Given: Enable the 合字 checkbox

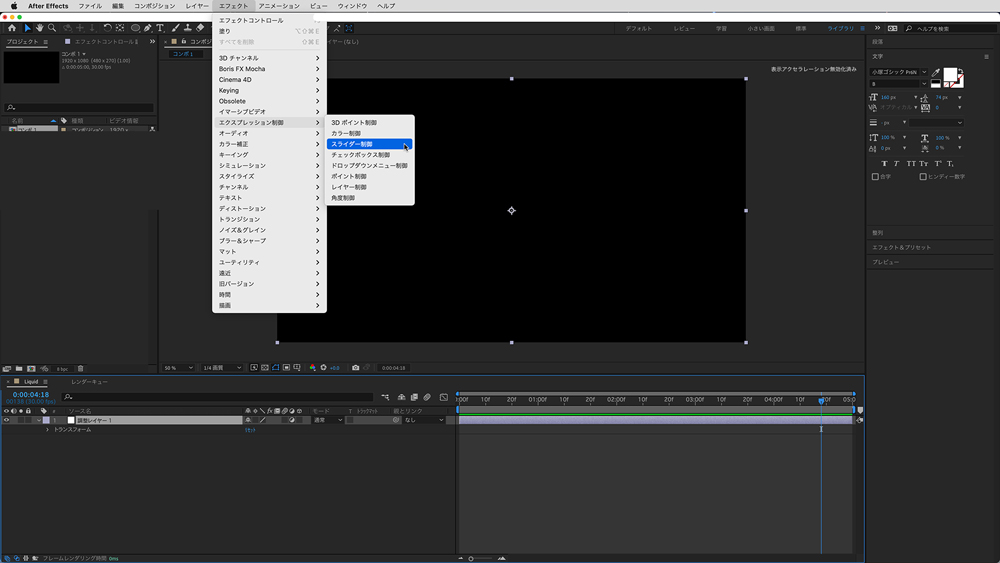Looking at the screenshot, I should click(x=875, y=177).
